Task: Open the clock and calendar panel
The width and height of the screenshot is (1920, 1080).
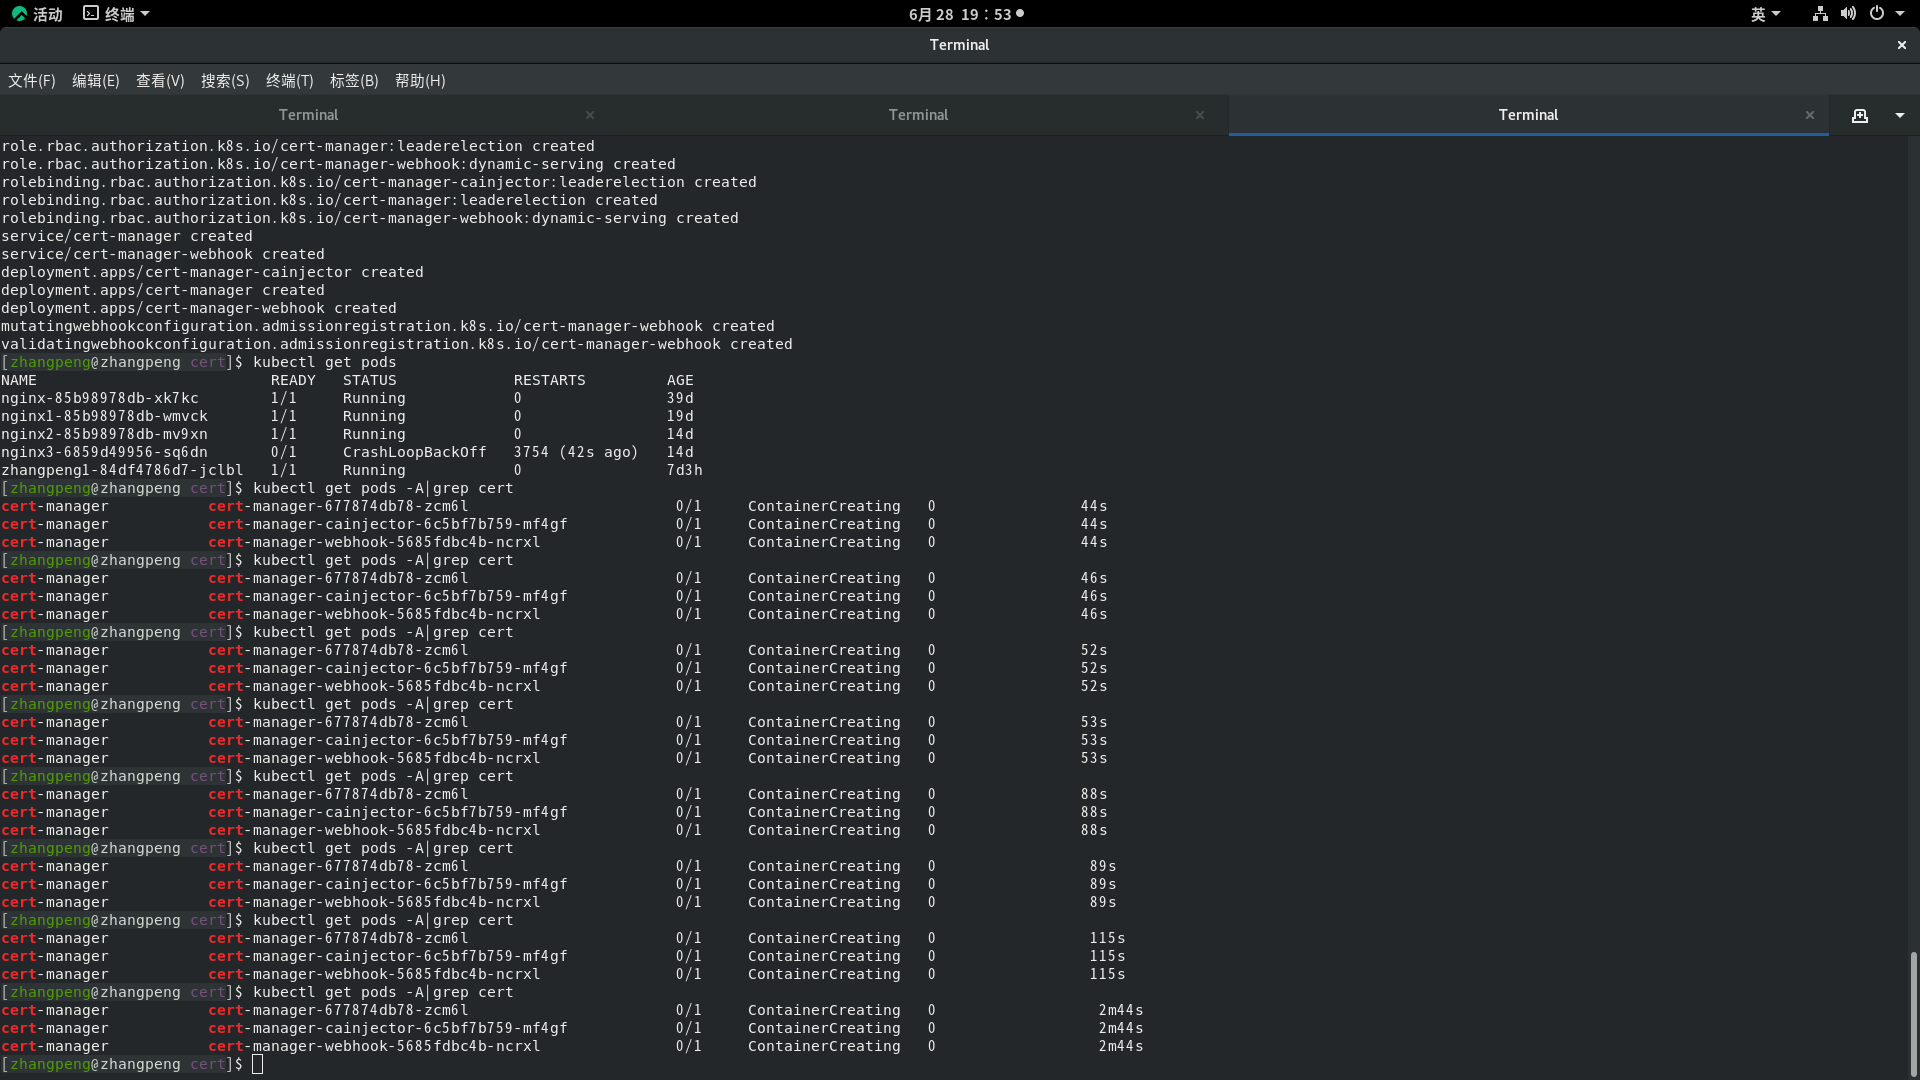Action: (x=966, y=14)
